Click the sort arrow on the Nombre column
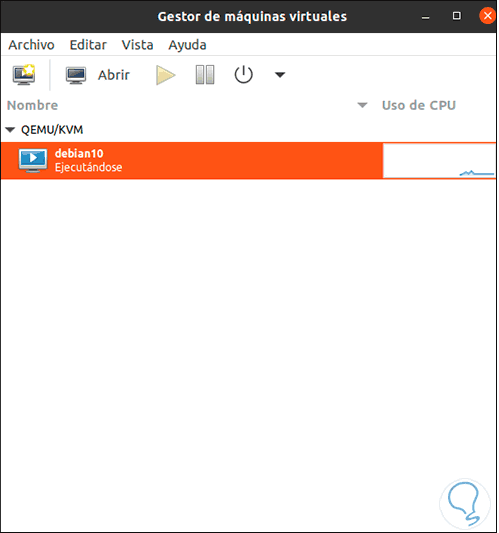The height and width of the screenshot is (533, 499). (362, 105)
